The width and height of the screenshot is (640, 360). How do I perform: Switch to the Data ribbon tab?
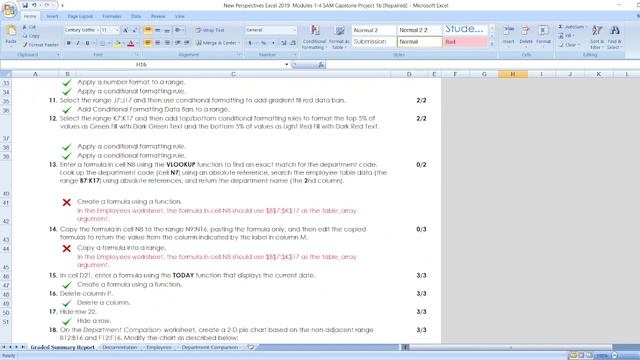[x=136, y=16]
